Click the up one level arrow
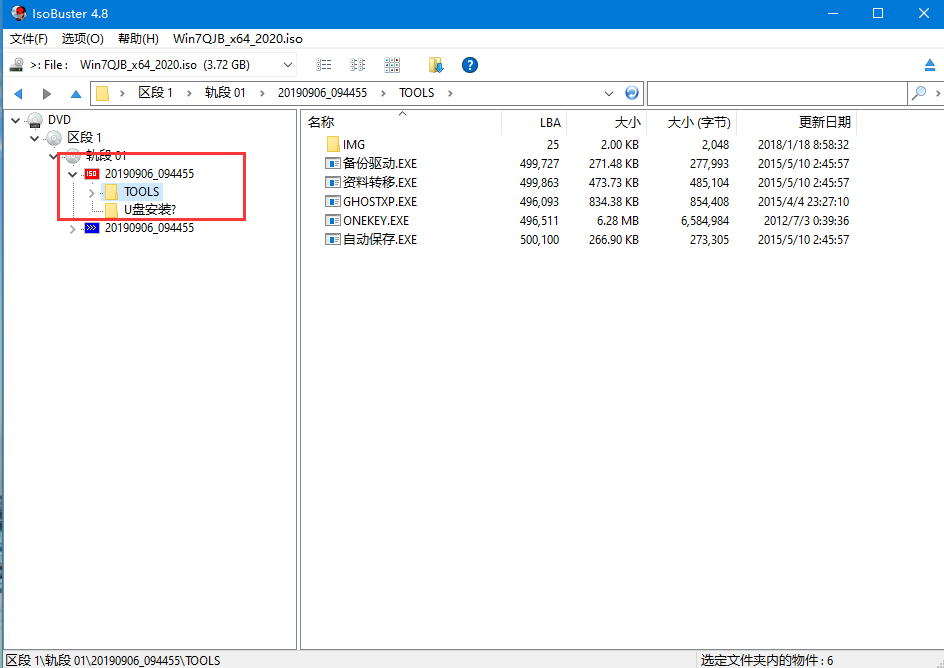The height and width of the screenshot is (668, 944). [75, 93]
